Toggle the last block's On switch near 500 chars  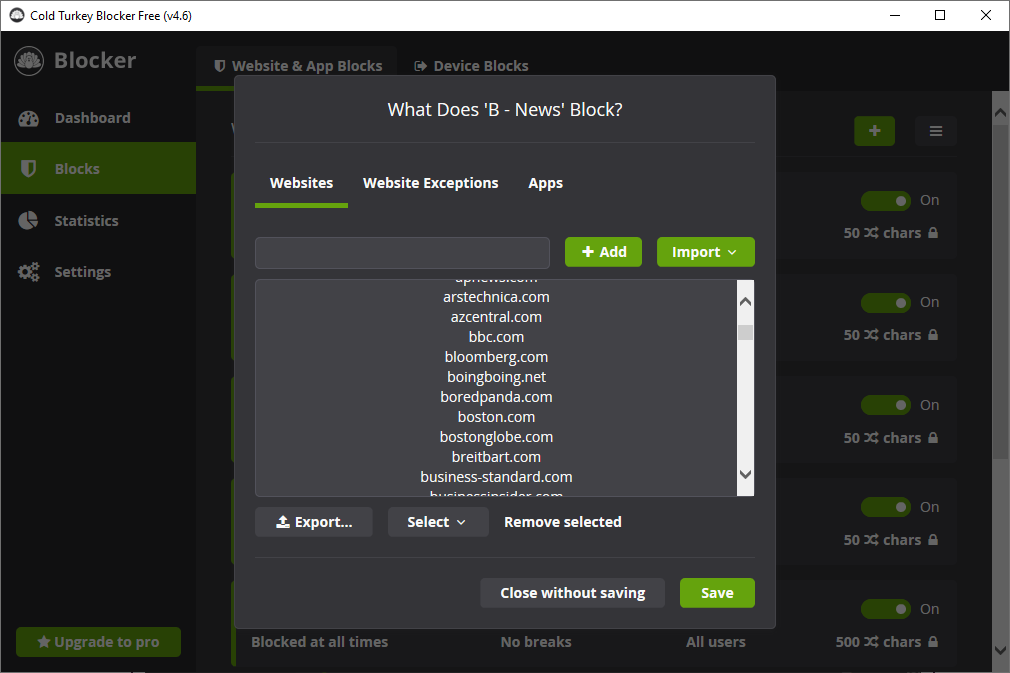[x=886, y=609]
